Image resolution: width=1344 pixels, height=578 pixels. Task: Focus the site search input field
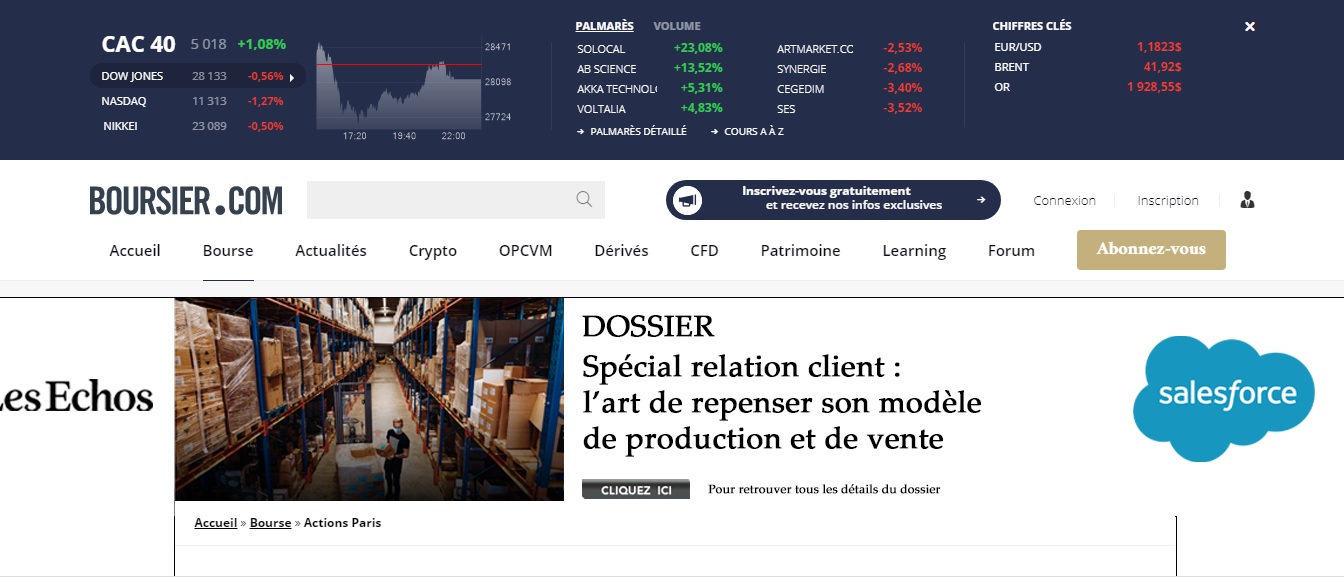point(456,200)
